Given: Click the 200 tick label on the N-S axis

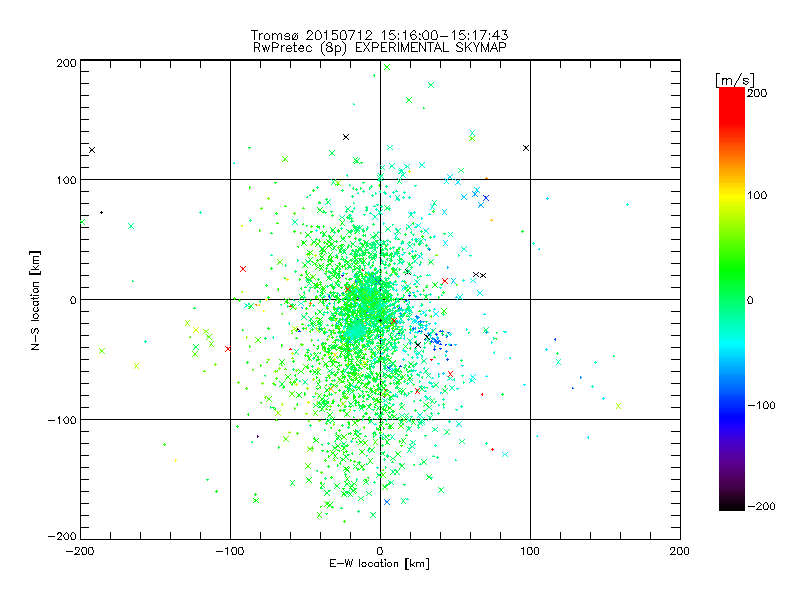Looking at the screenshot, I should [66, 63].
